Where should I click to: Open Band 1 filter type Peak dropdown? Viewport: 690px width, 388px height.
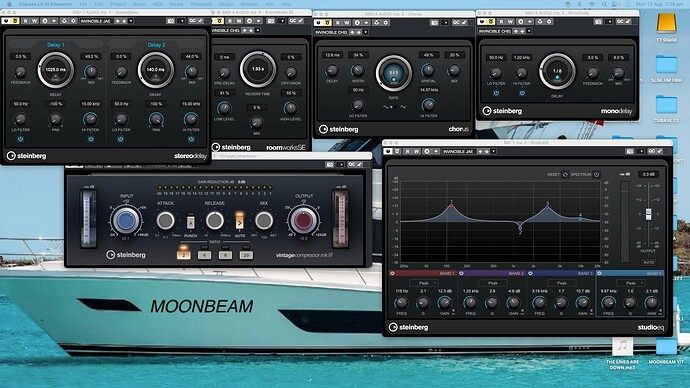(x=423, y=283)
